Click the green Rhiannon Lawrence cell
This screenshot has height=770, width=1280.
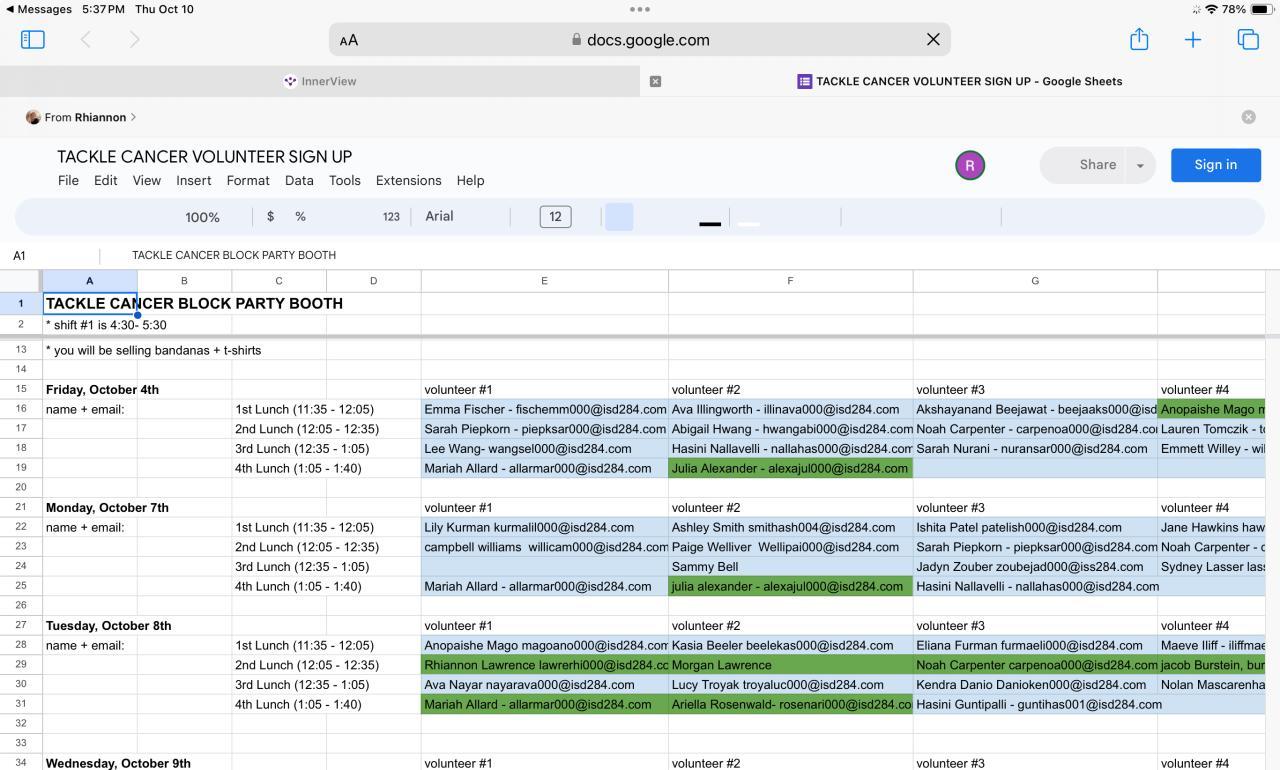[x=545, y=665]
